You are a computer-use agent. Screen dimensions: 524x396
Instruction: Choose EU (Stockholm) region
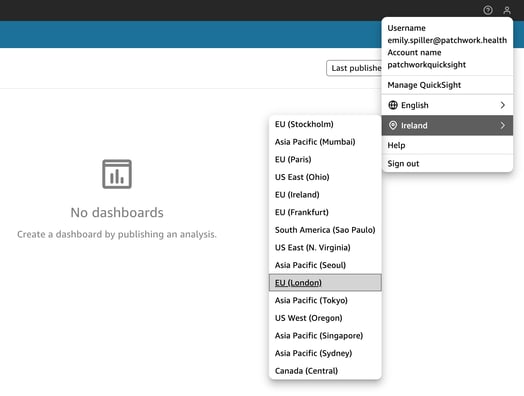click(x=325, y=124)
